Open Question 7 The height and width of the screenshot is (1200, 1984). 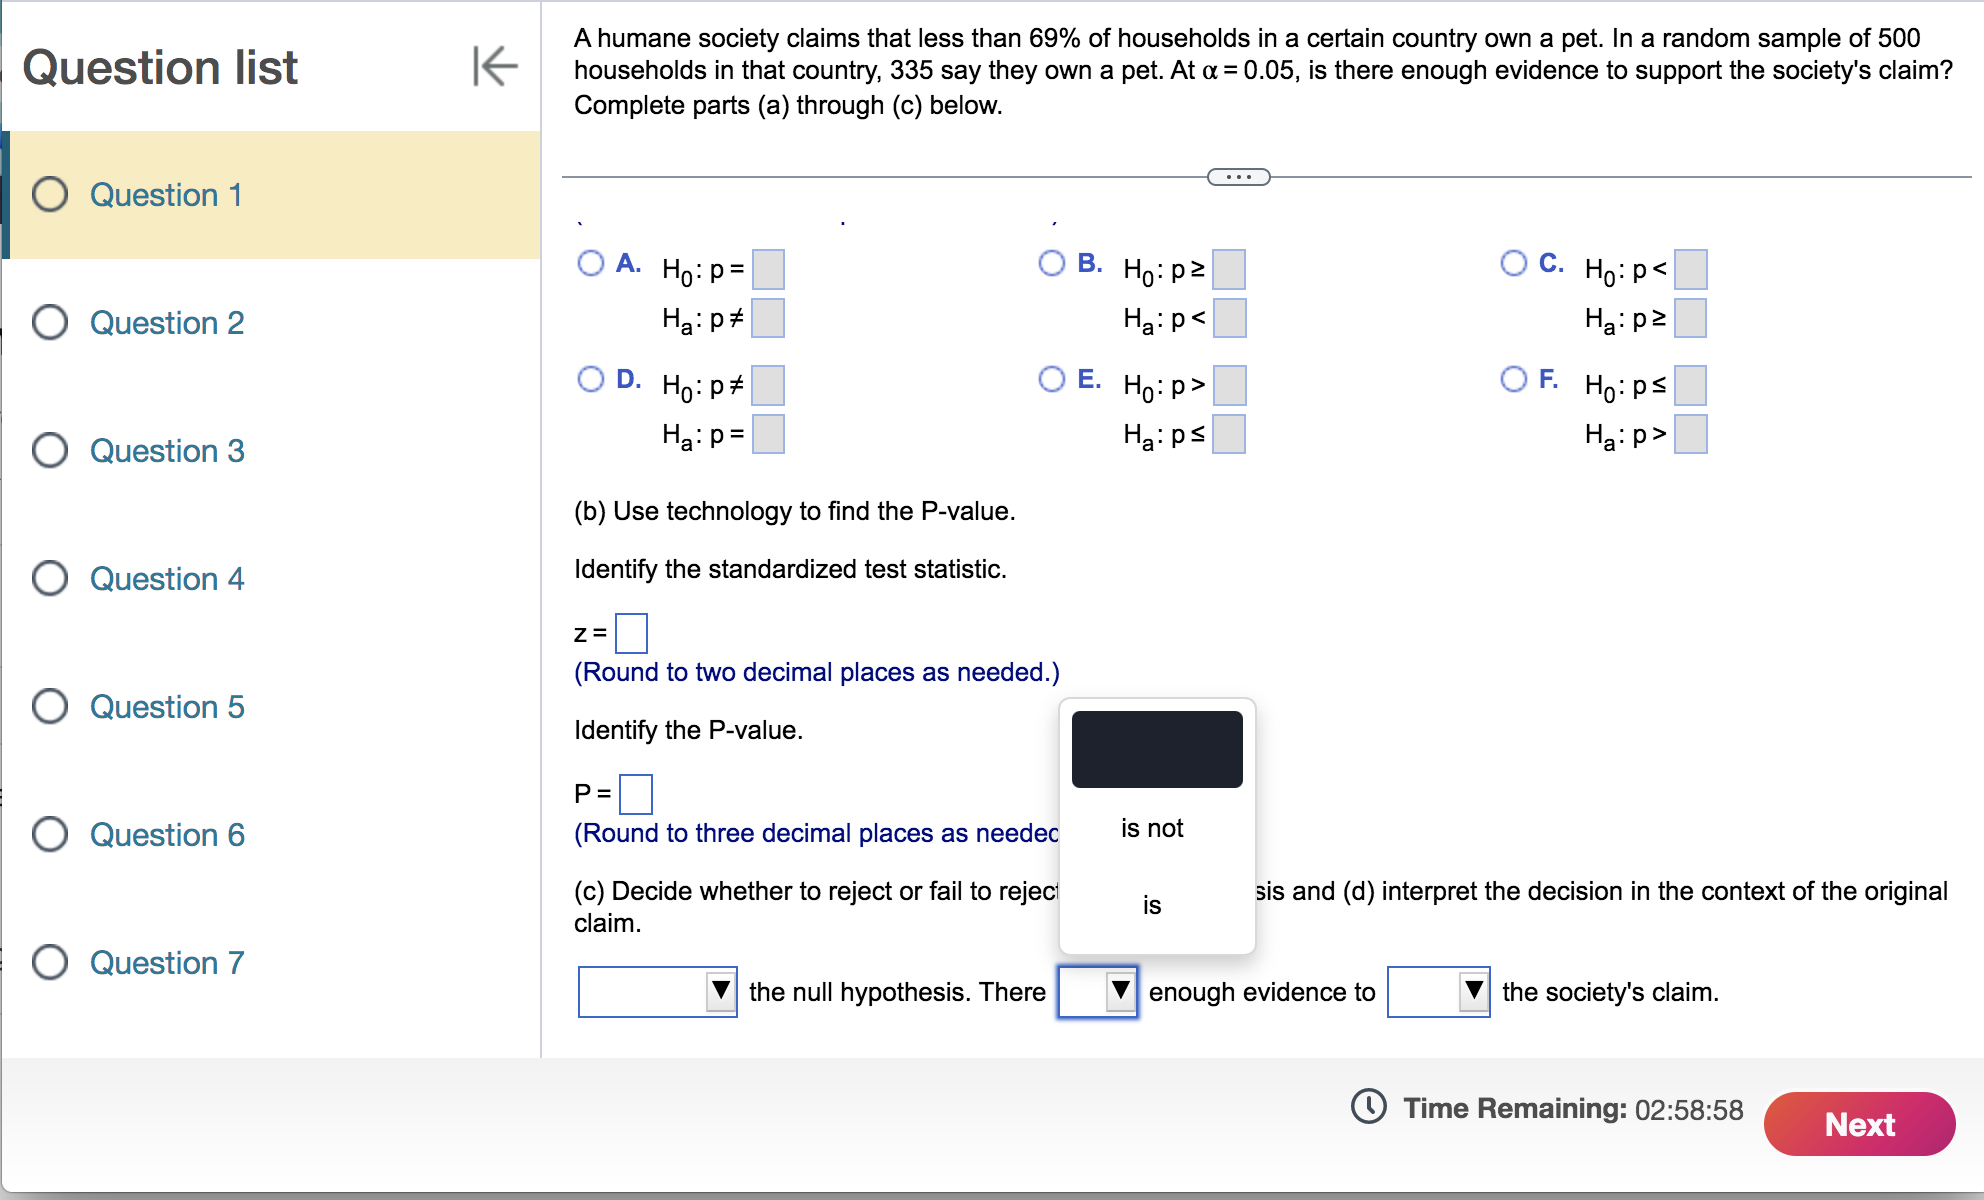point(167,962)
